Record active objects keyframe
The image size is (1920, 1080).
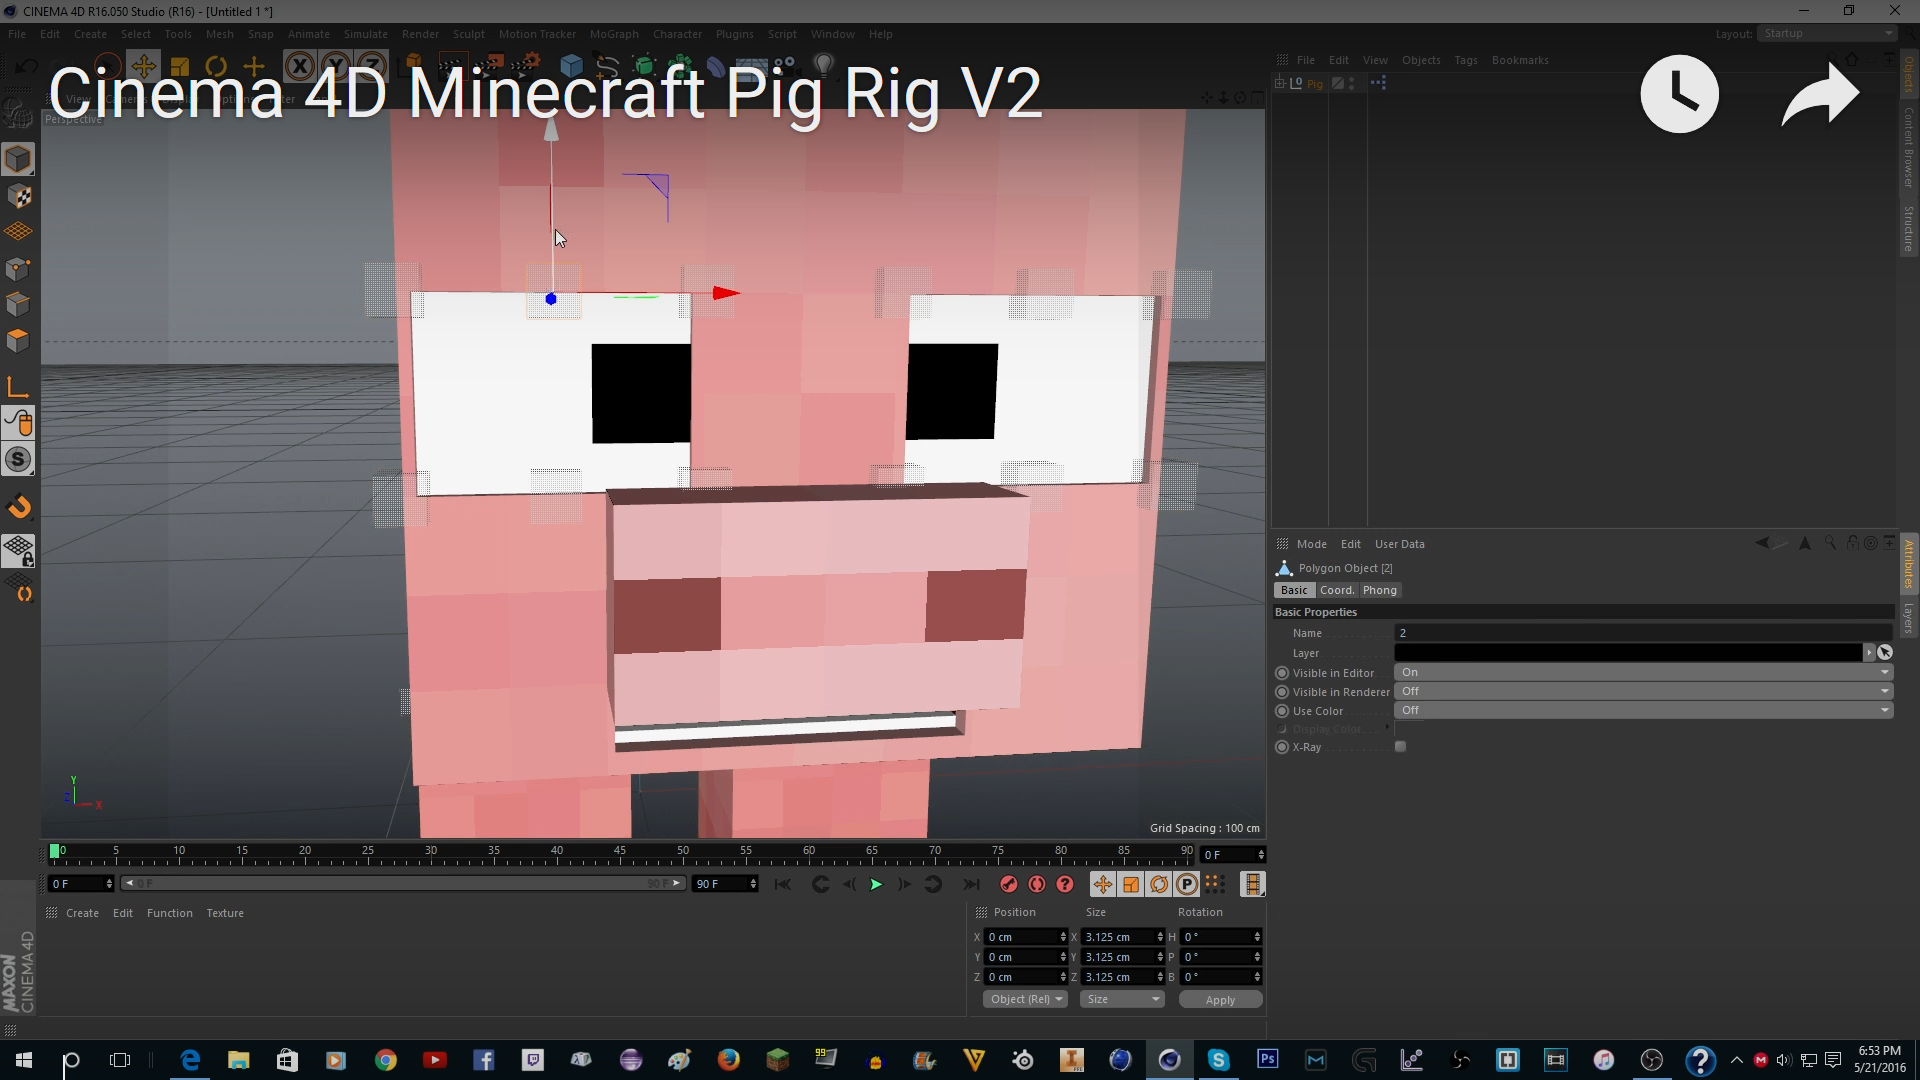coord(1009,884)
